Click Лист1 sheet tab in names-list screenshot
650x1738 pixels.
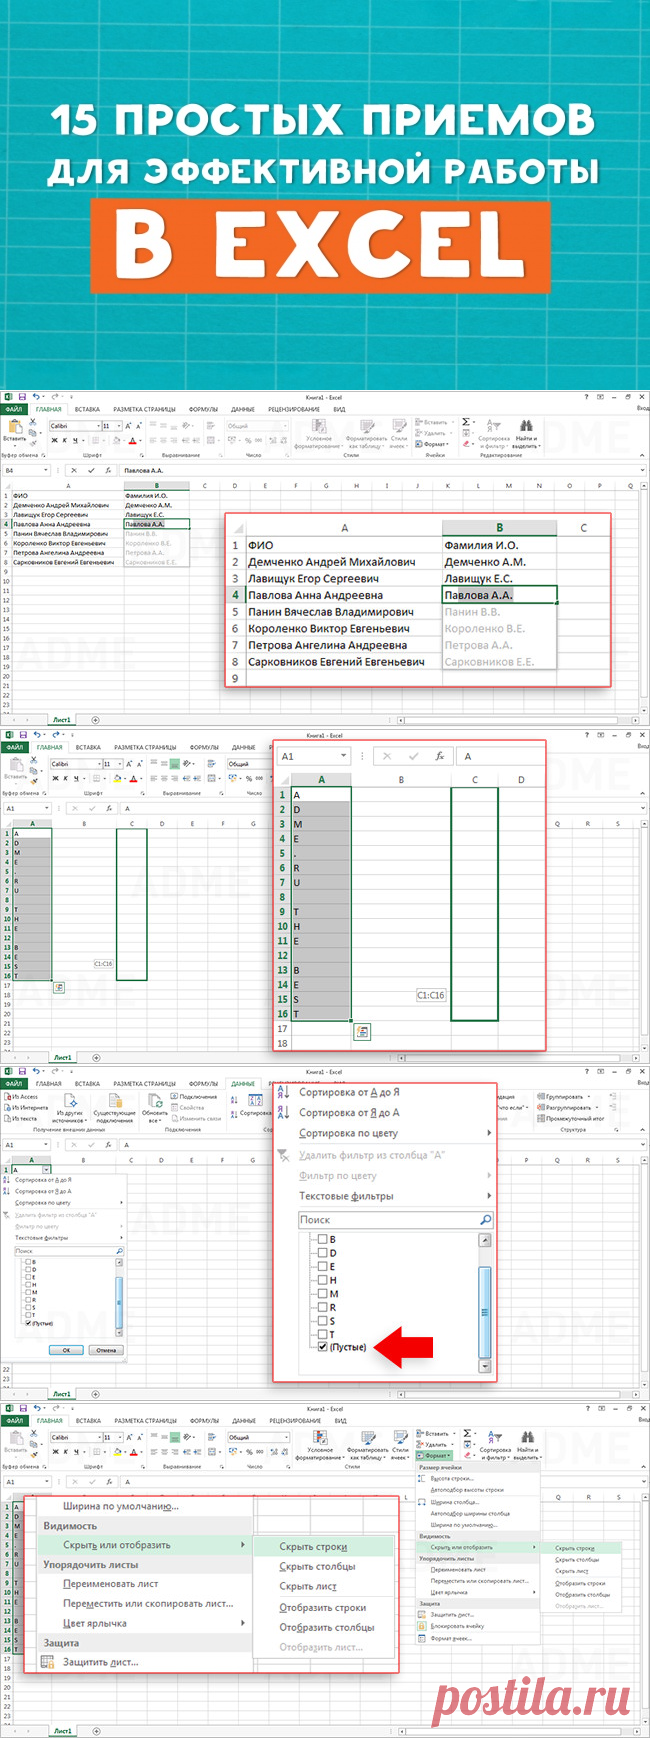click(63, 719)
